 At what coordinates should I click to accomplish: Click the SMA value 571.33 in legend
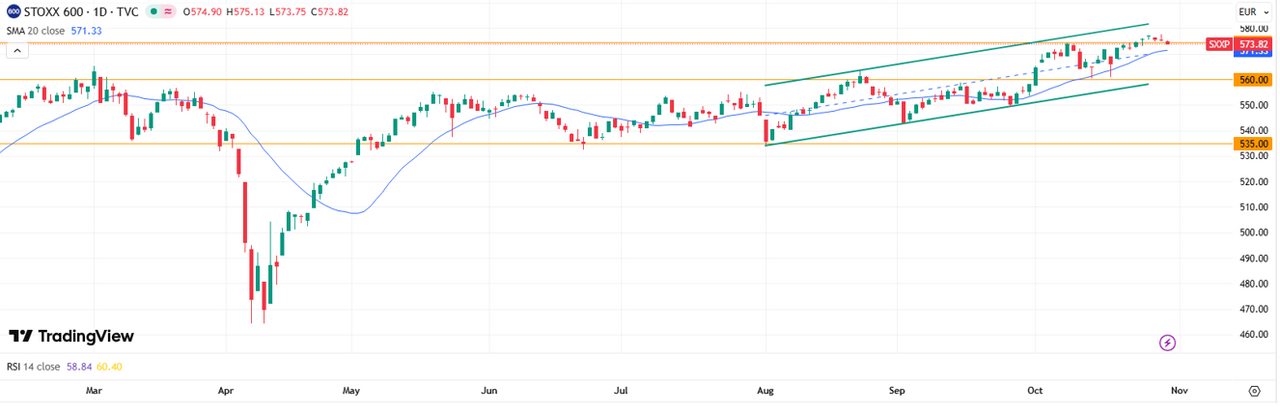[84, 31]
